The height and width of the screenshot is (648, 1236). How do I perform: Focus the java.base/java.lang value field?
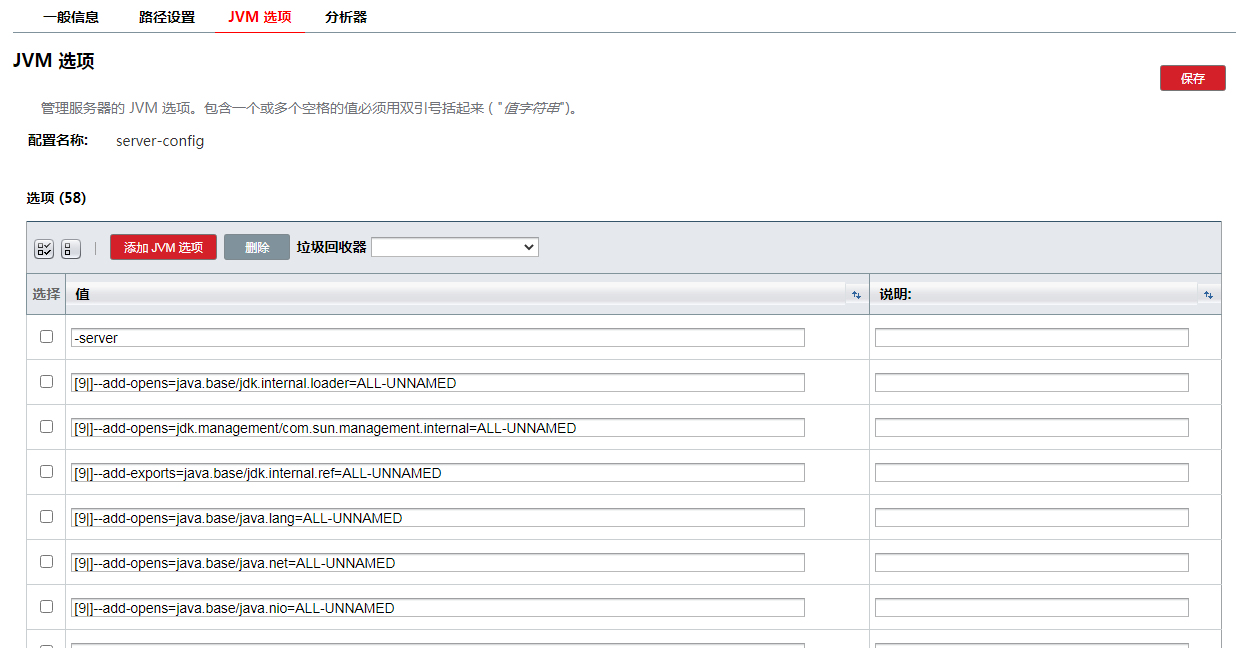437,518
